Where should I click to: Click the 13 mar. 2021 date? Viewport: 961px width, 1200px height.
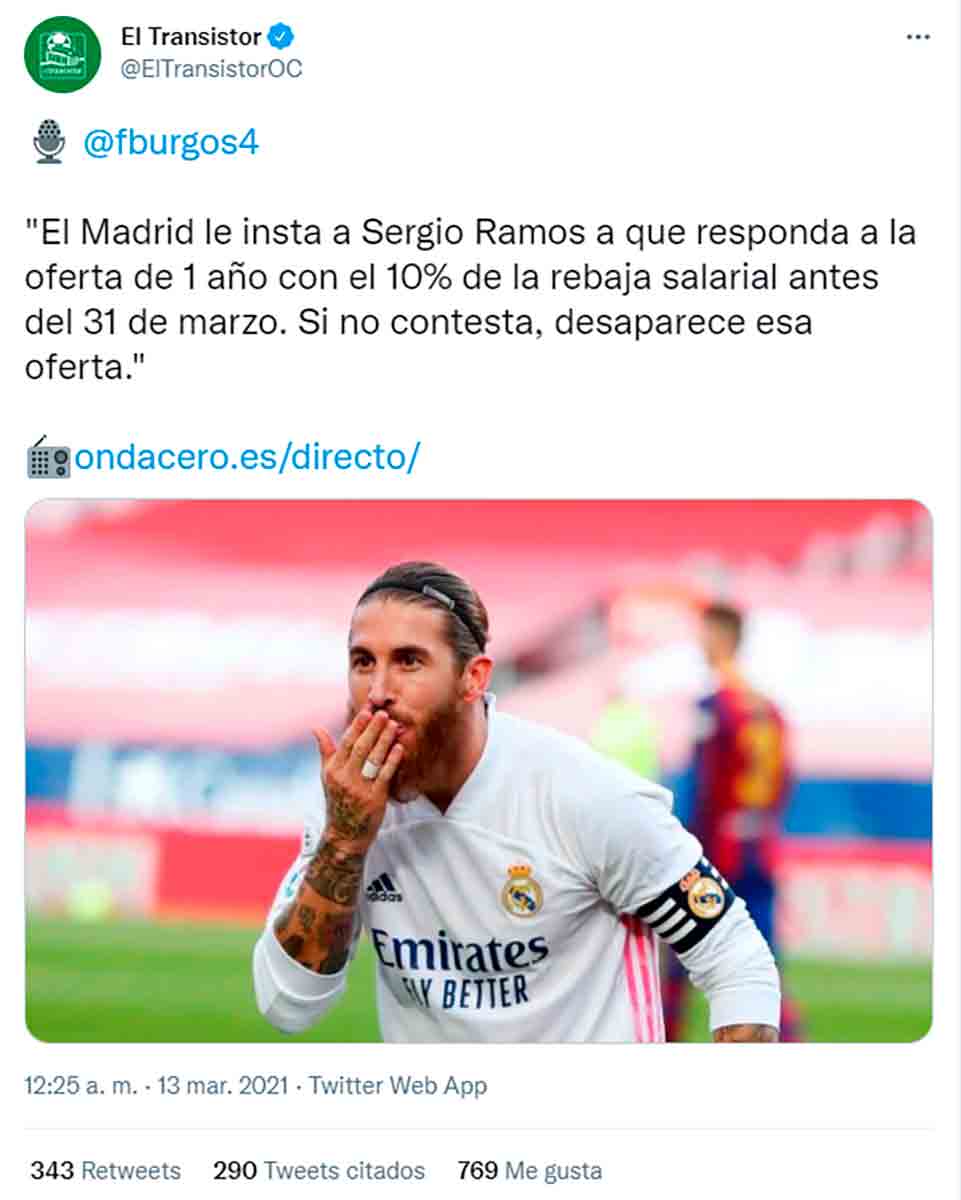coord(222,1085)
